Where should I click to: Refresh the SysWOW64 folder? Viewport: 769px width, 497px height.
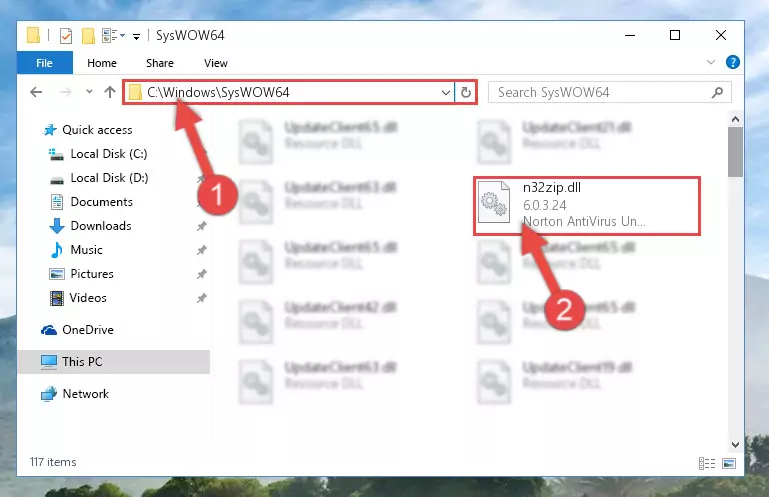click(x=466, y=92)
